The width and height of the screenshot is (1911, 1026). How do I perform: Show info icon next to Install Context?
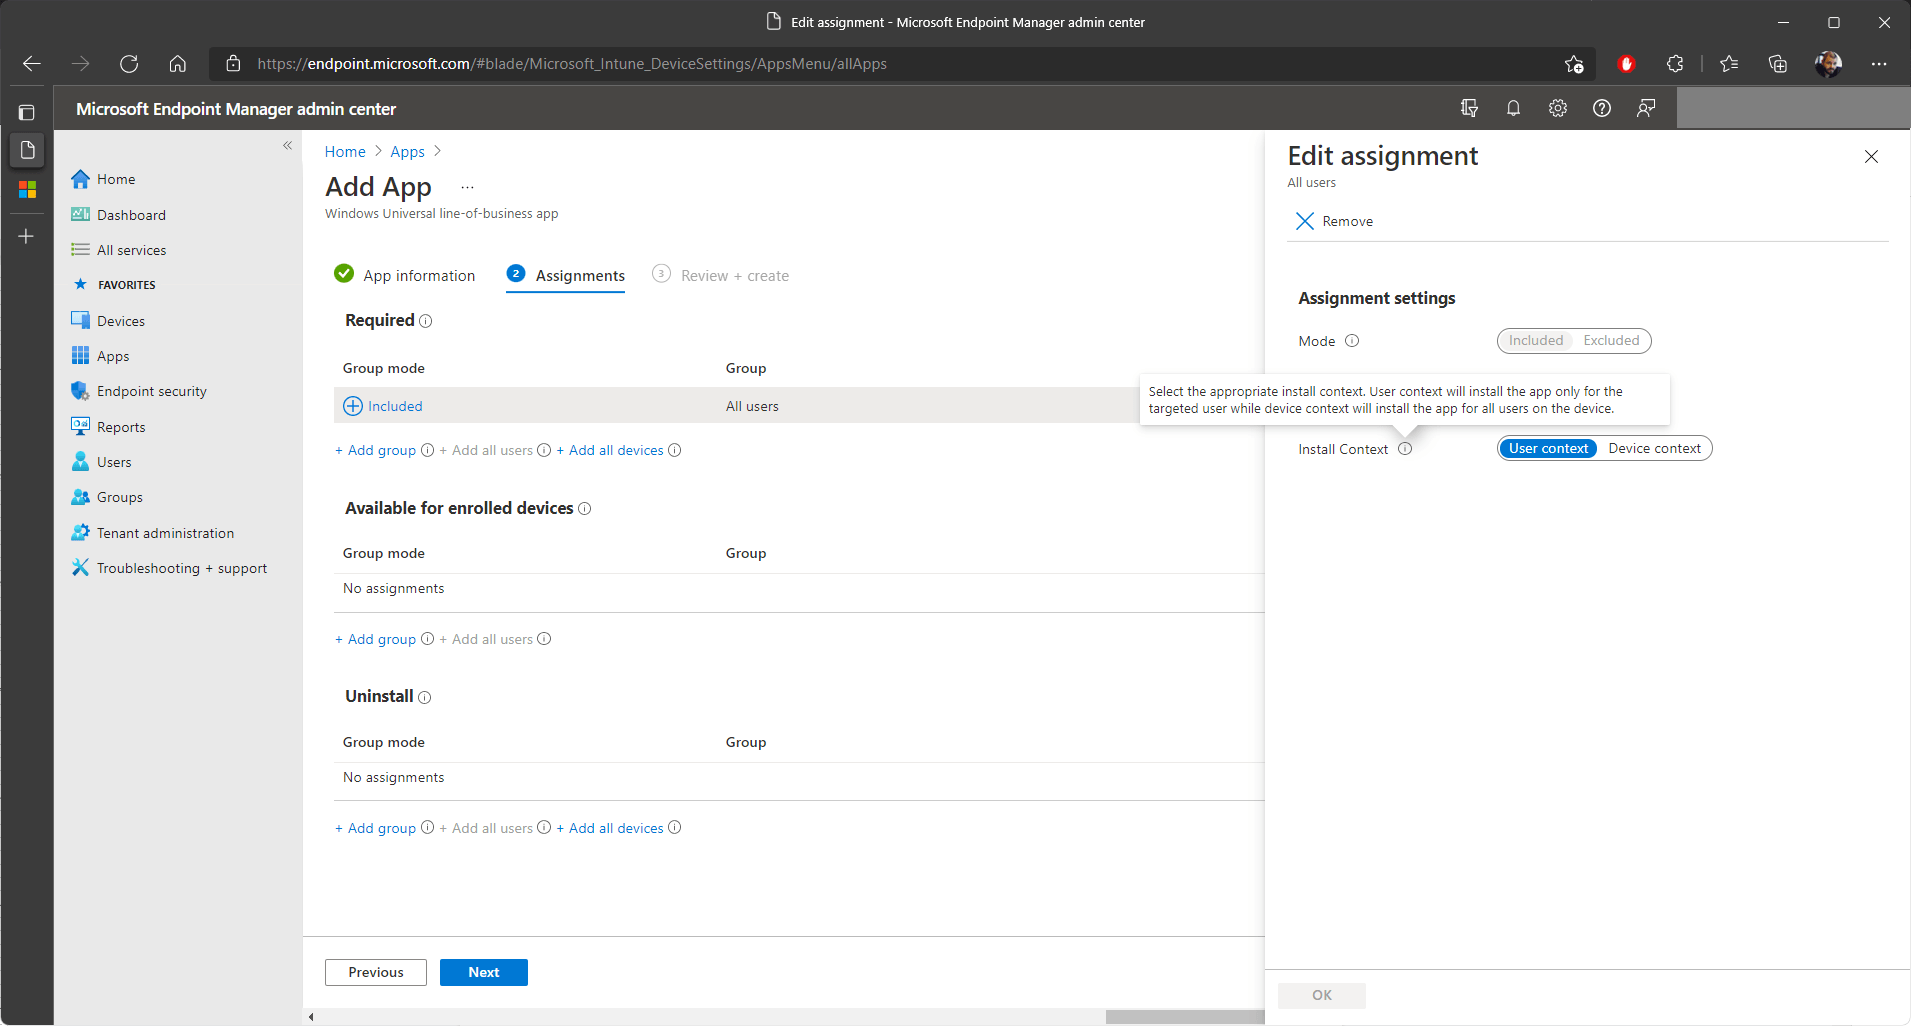click(x=1405, y=449)
